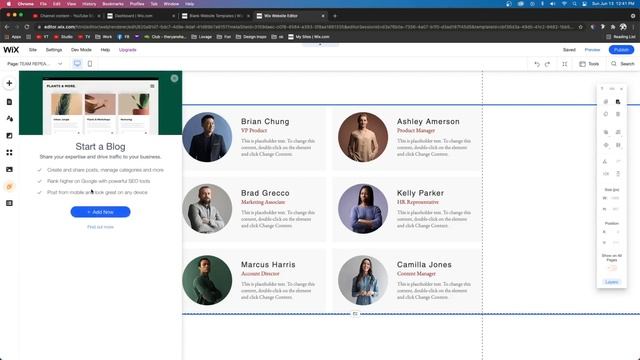Switch to Channel content YouTube tab
This screenshot has width=640, height=360.
(66, 16)
